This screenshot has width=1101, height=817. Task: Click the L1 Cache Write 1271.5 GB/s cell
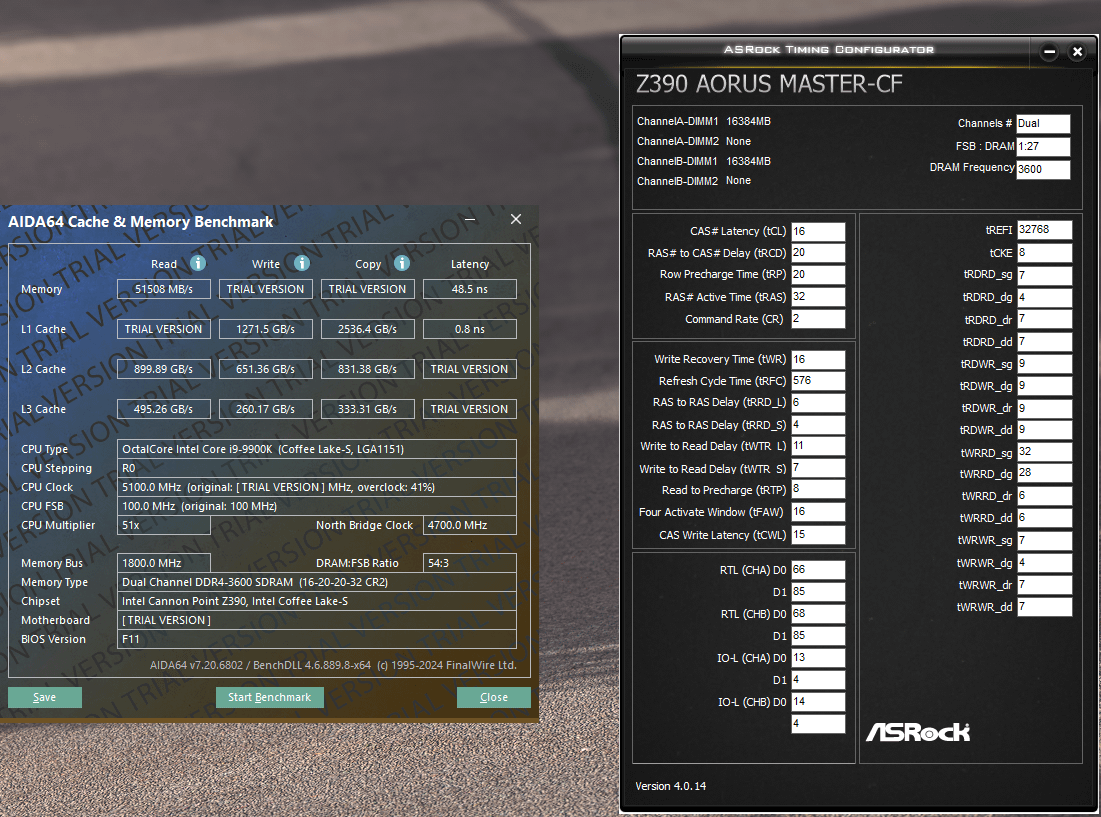(265, 329)
